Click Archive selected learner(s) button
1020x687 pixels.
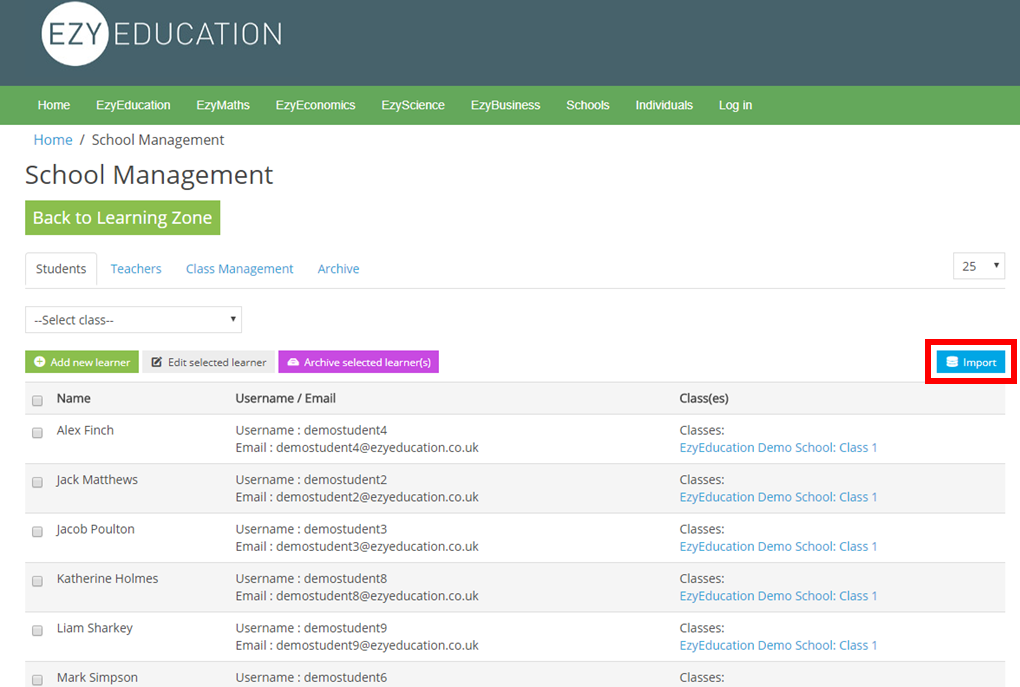point(358,362)
